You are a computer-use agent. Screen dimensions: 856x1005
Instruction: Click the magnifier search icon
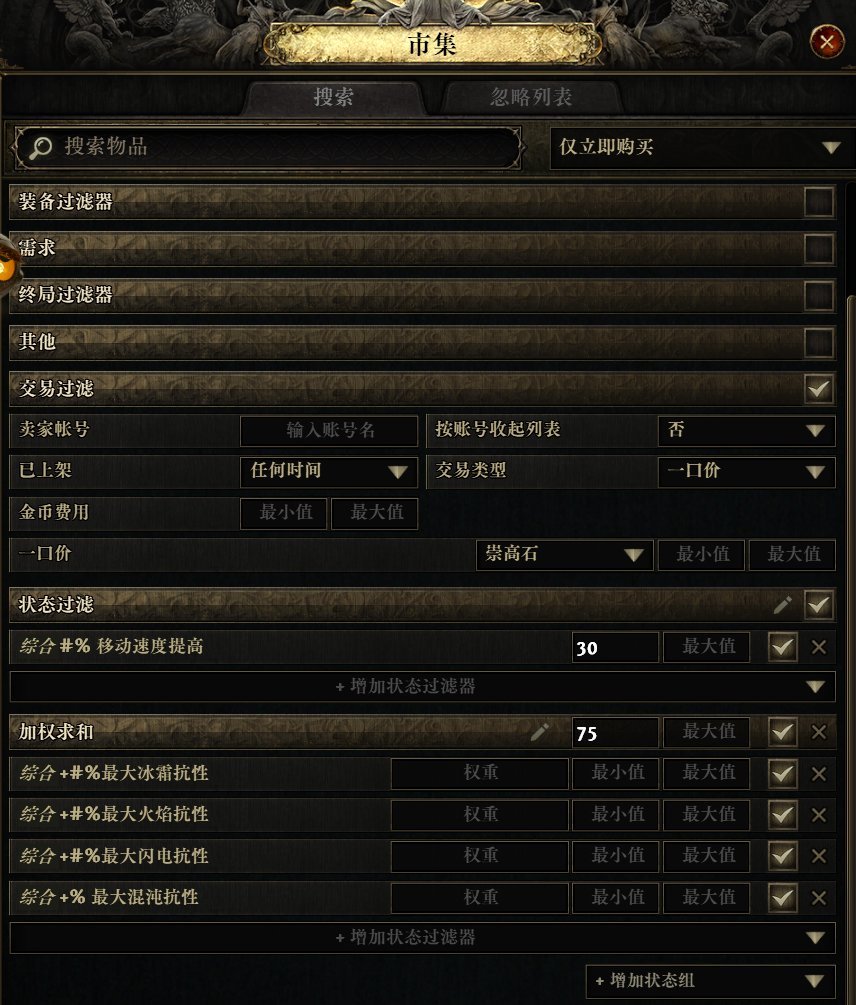(x=40, y=147)
